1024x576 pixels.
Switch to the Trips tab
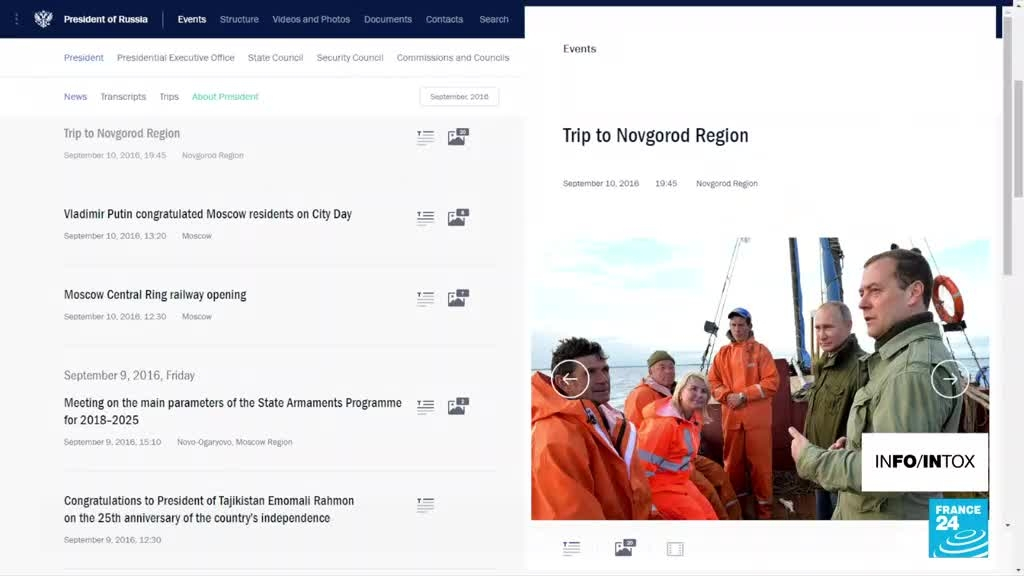coord(169,97)
